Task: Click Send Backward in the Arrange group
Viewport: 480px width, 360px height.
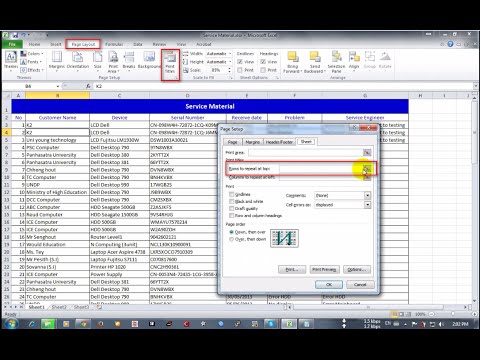Action: tap(314, 62)
